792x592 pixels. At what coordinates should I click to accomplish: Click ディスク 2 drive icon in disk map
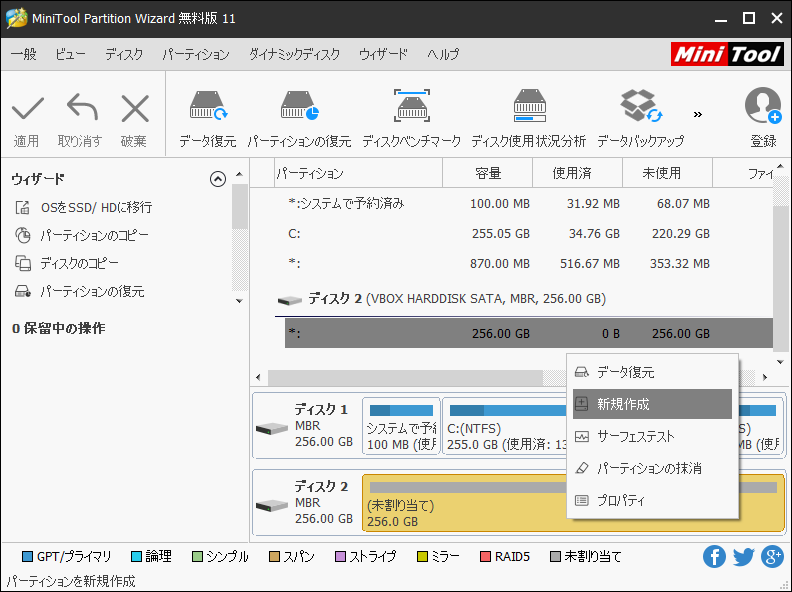pos(272,505)
